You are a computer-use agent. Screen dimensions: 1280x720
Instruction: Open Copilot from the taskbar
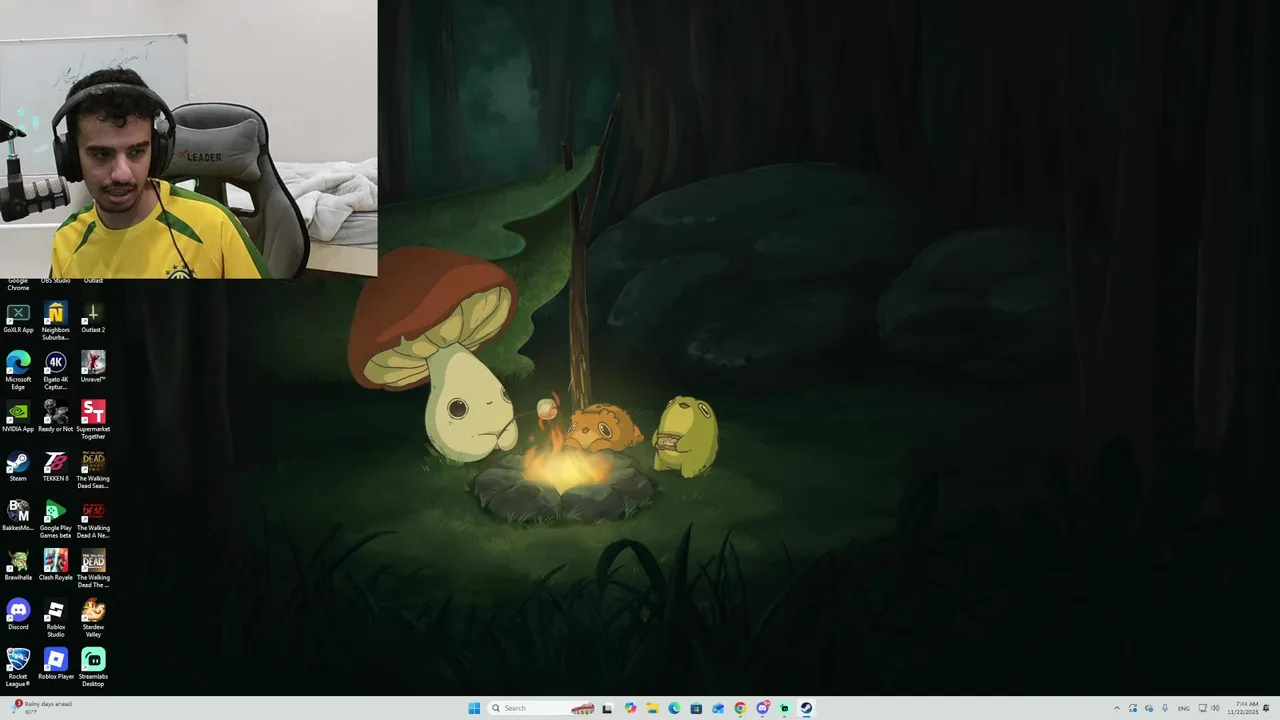click(x=630, y=708)
